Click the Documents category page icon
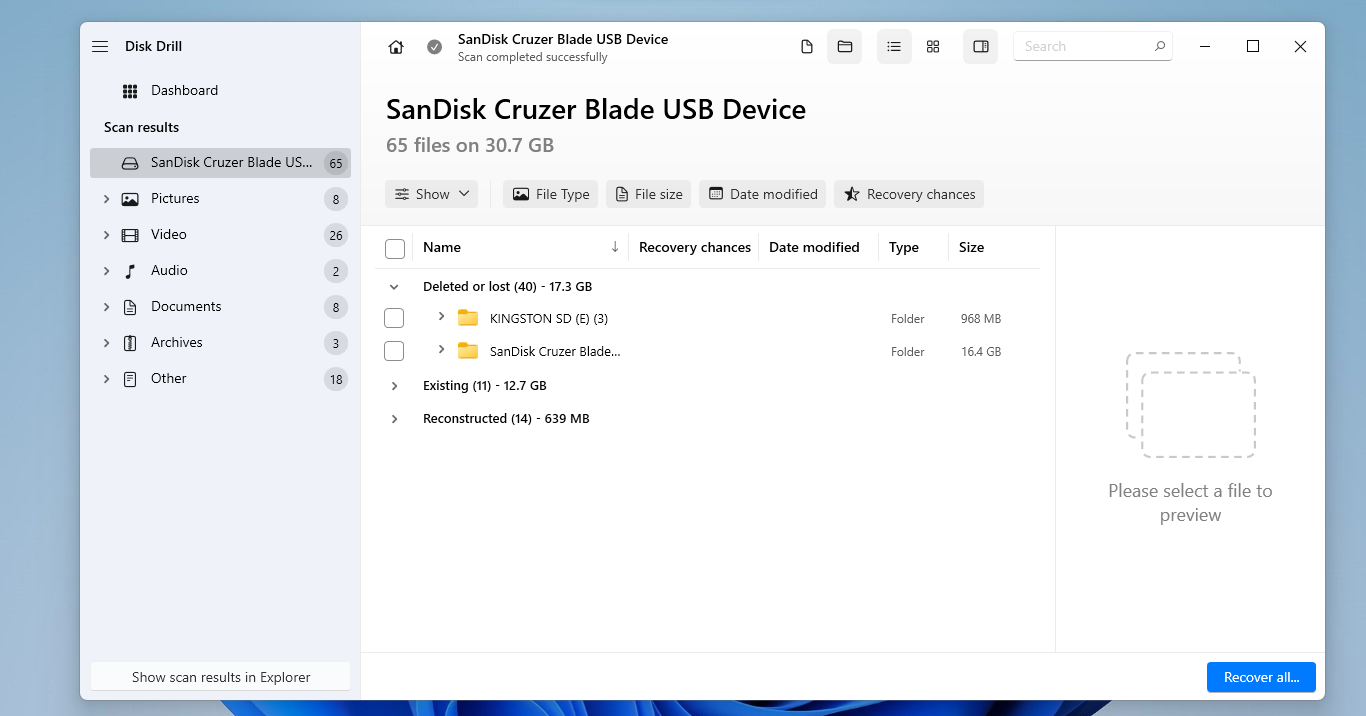Image resolution: width=1366 pixels, height=716 pixels. pyautogui.click(x=130, y=307)
